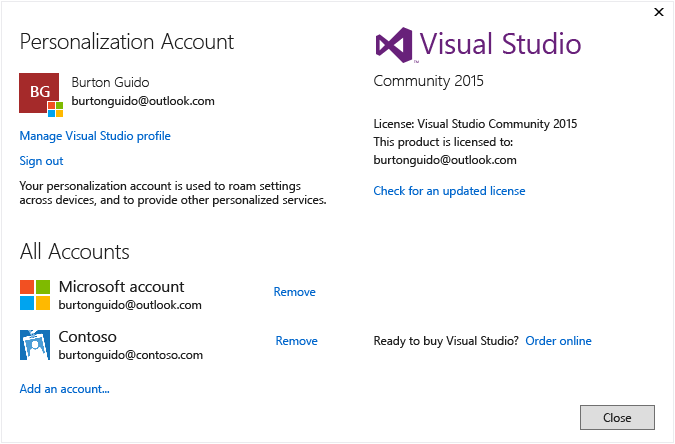Open Manage Visual Studio profile link
The height and width of the screenshot is (444, 675).
tap(95, 136)
